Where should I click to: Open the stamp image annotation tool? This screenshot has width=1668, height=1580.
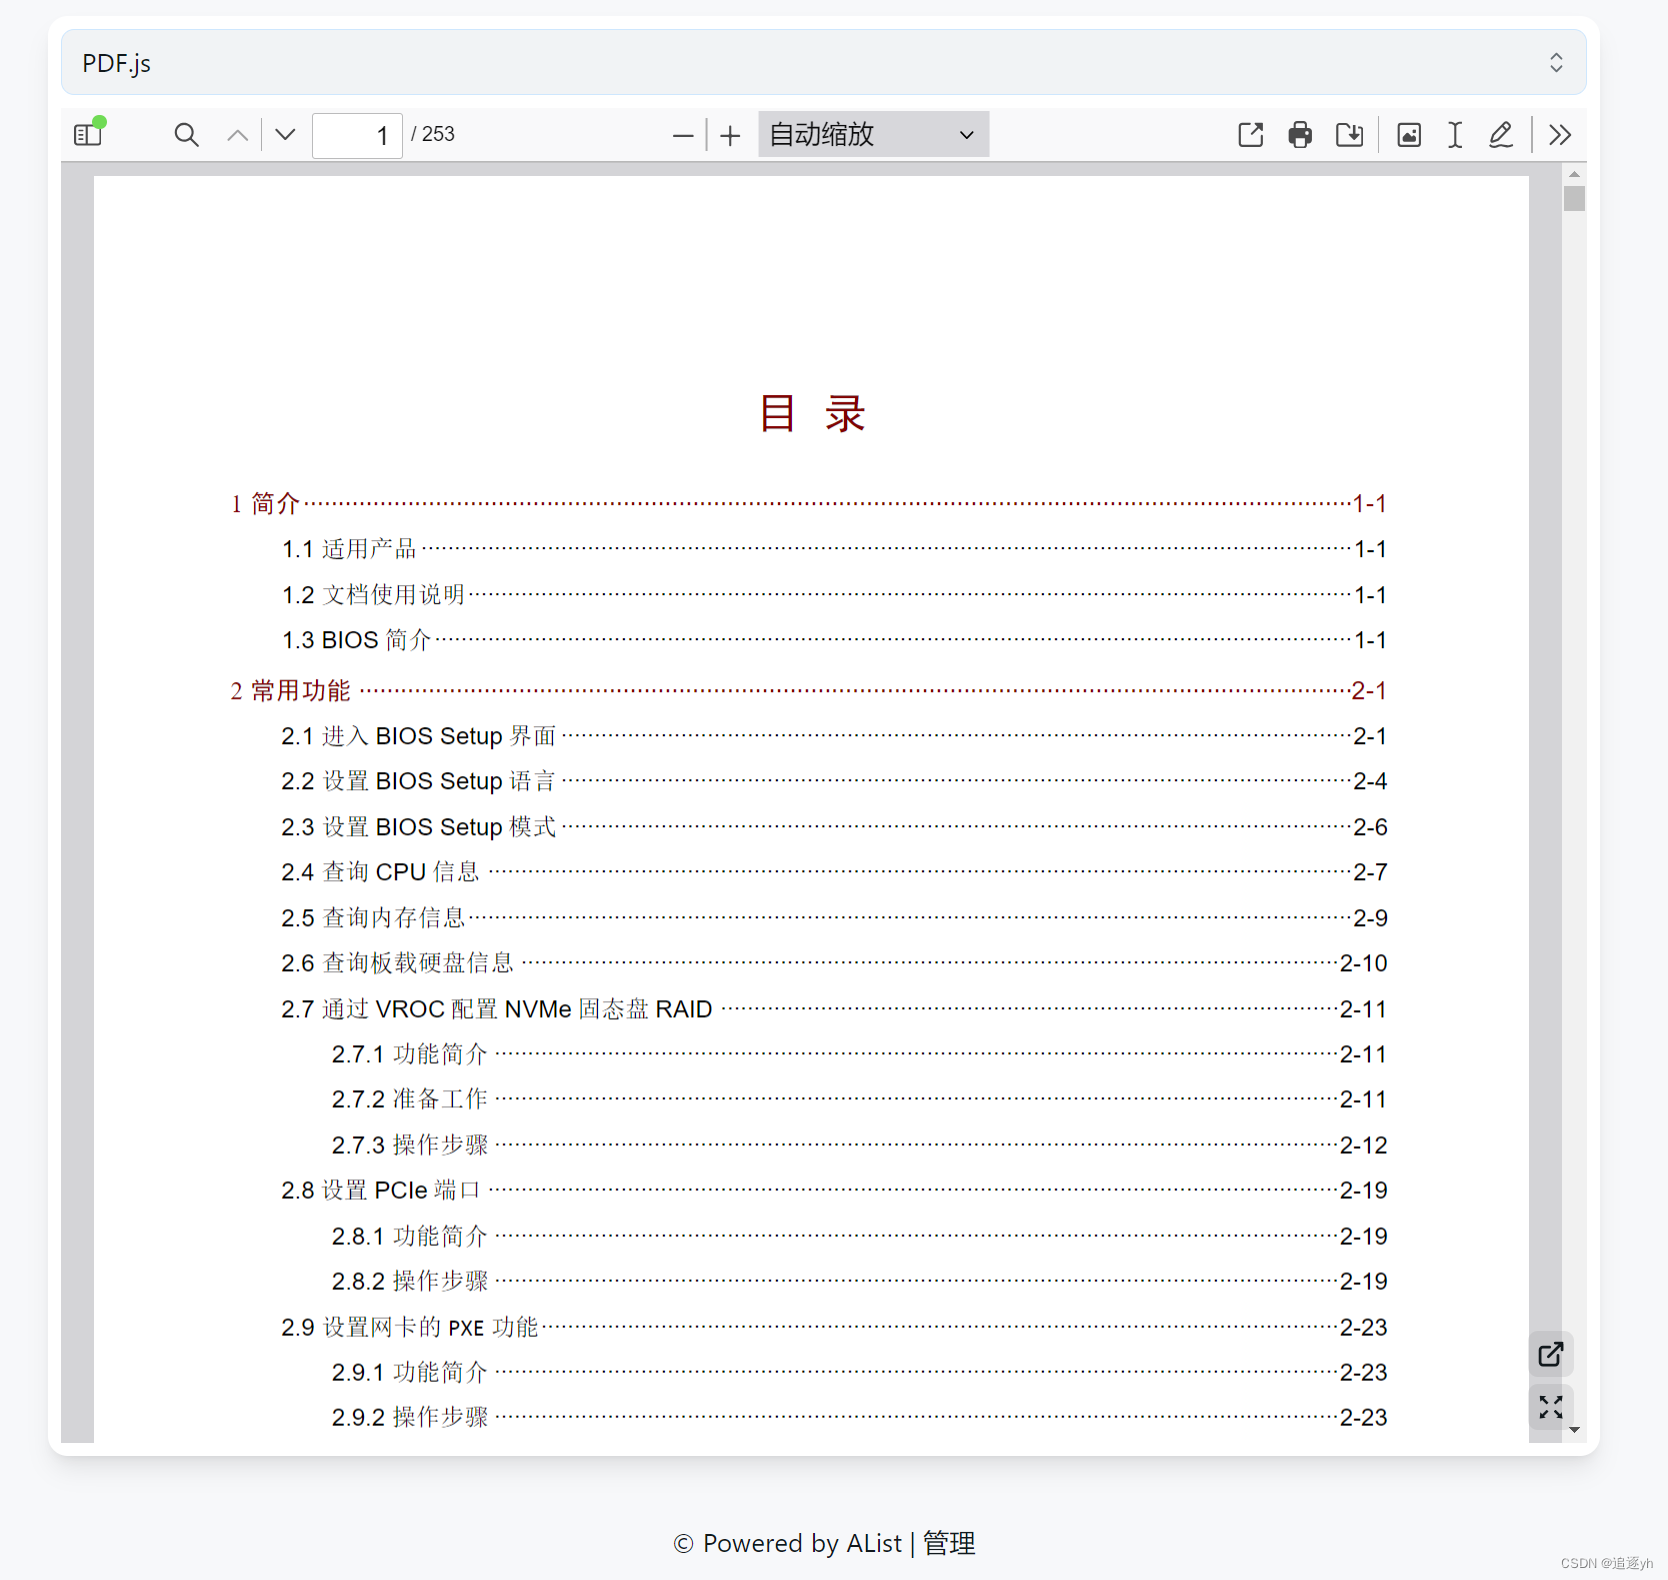1408,134
